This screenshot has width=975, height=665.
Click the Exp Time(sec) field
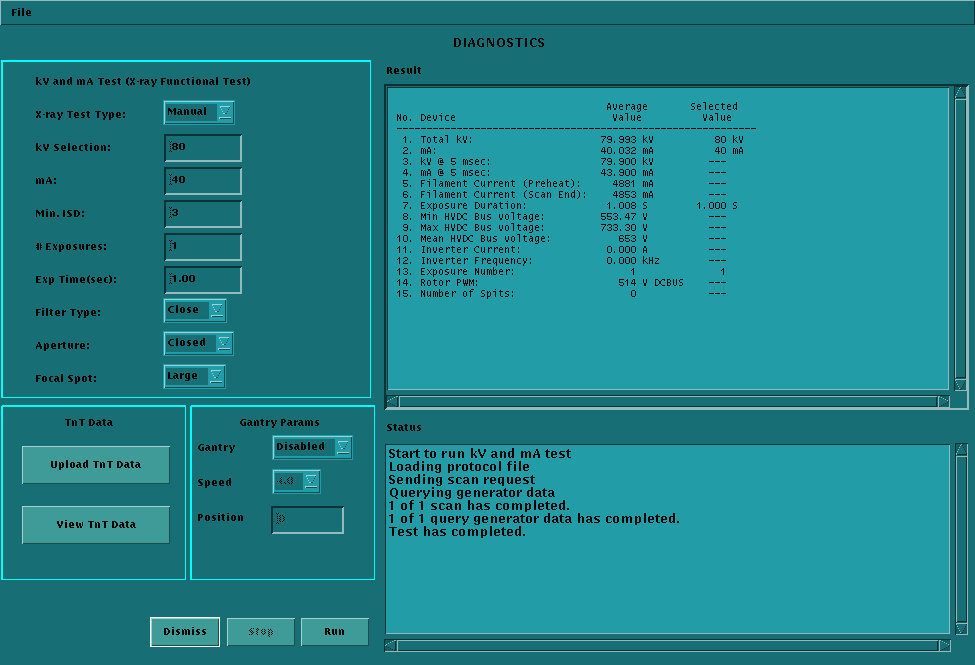pos(204,280)
